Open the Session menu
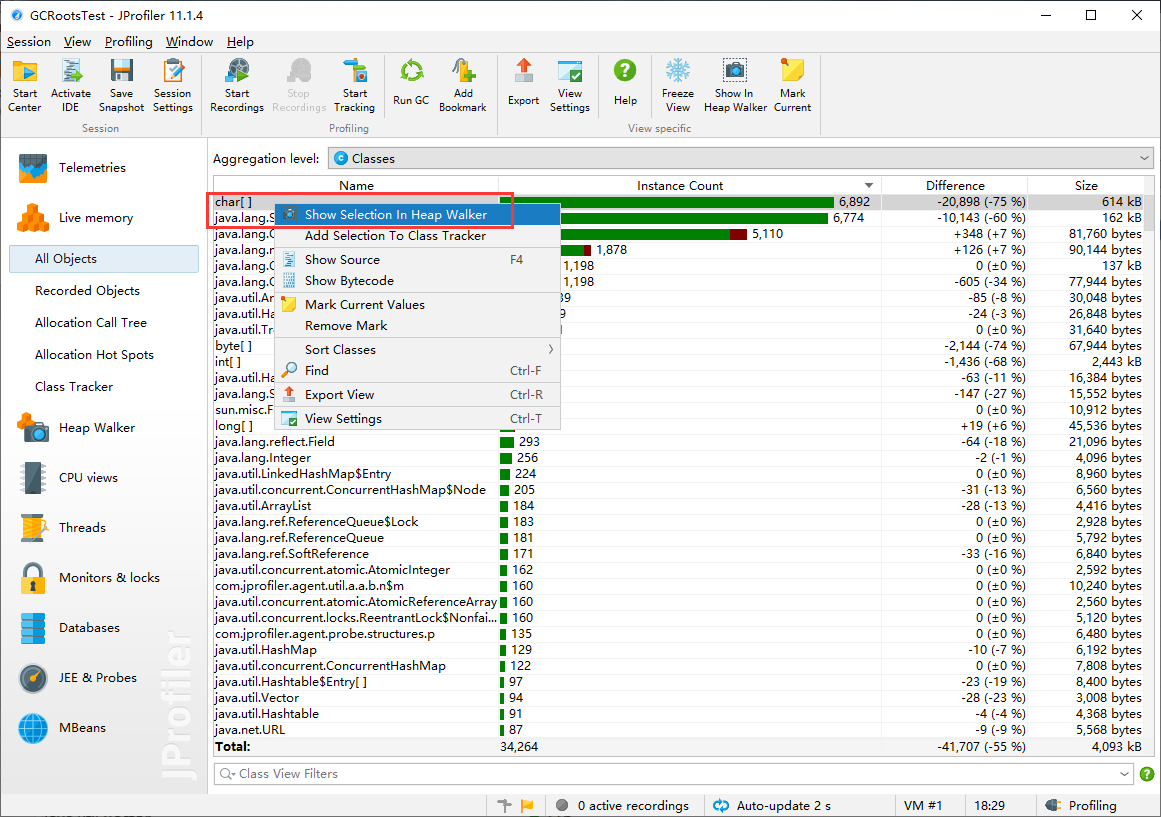 click(29, 41)
